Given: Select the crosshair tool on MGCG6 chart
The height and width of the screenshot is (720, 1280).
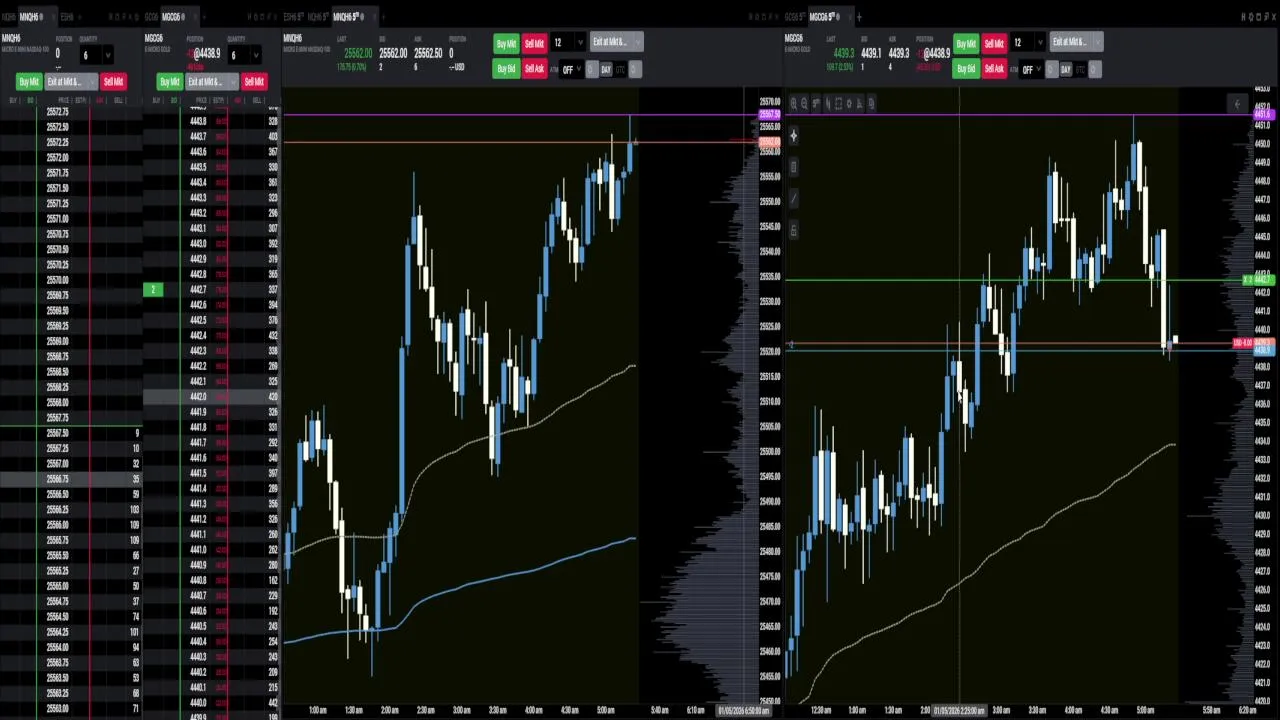Looking at the screenshot, I should [794, 135].
